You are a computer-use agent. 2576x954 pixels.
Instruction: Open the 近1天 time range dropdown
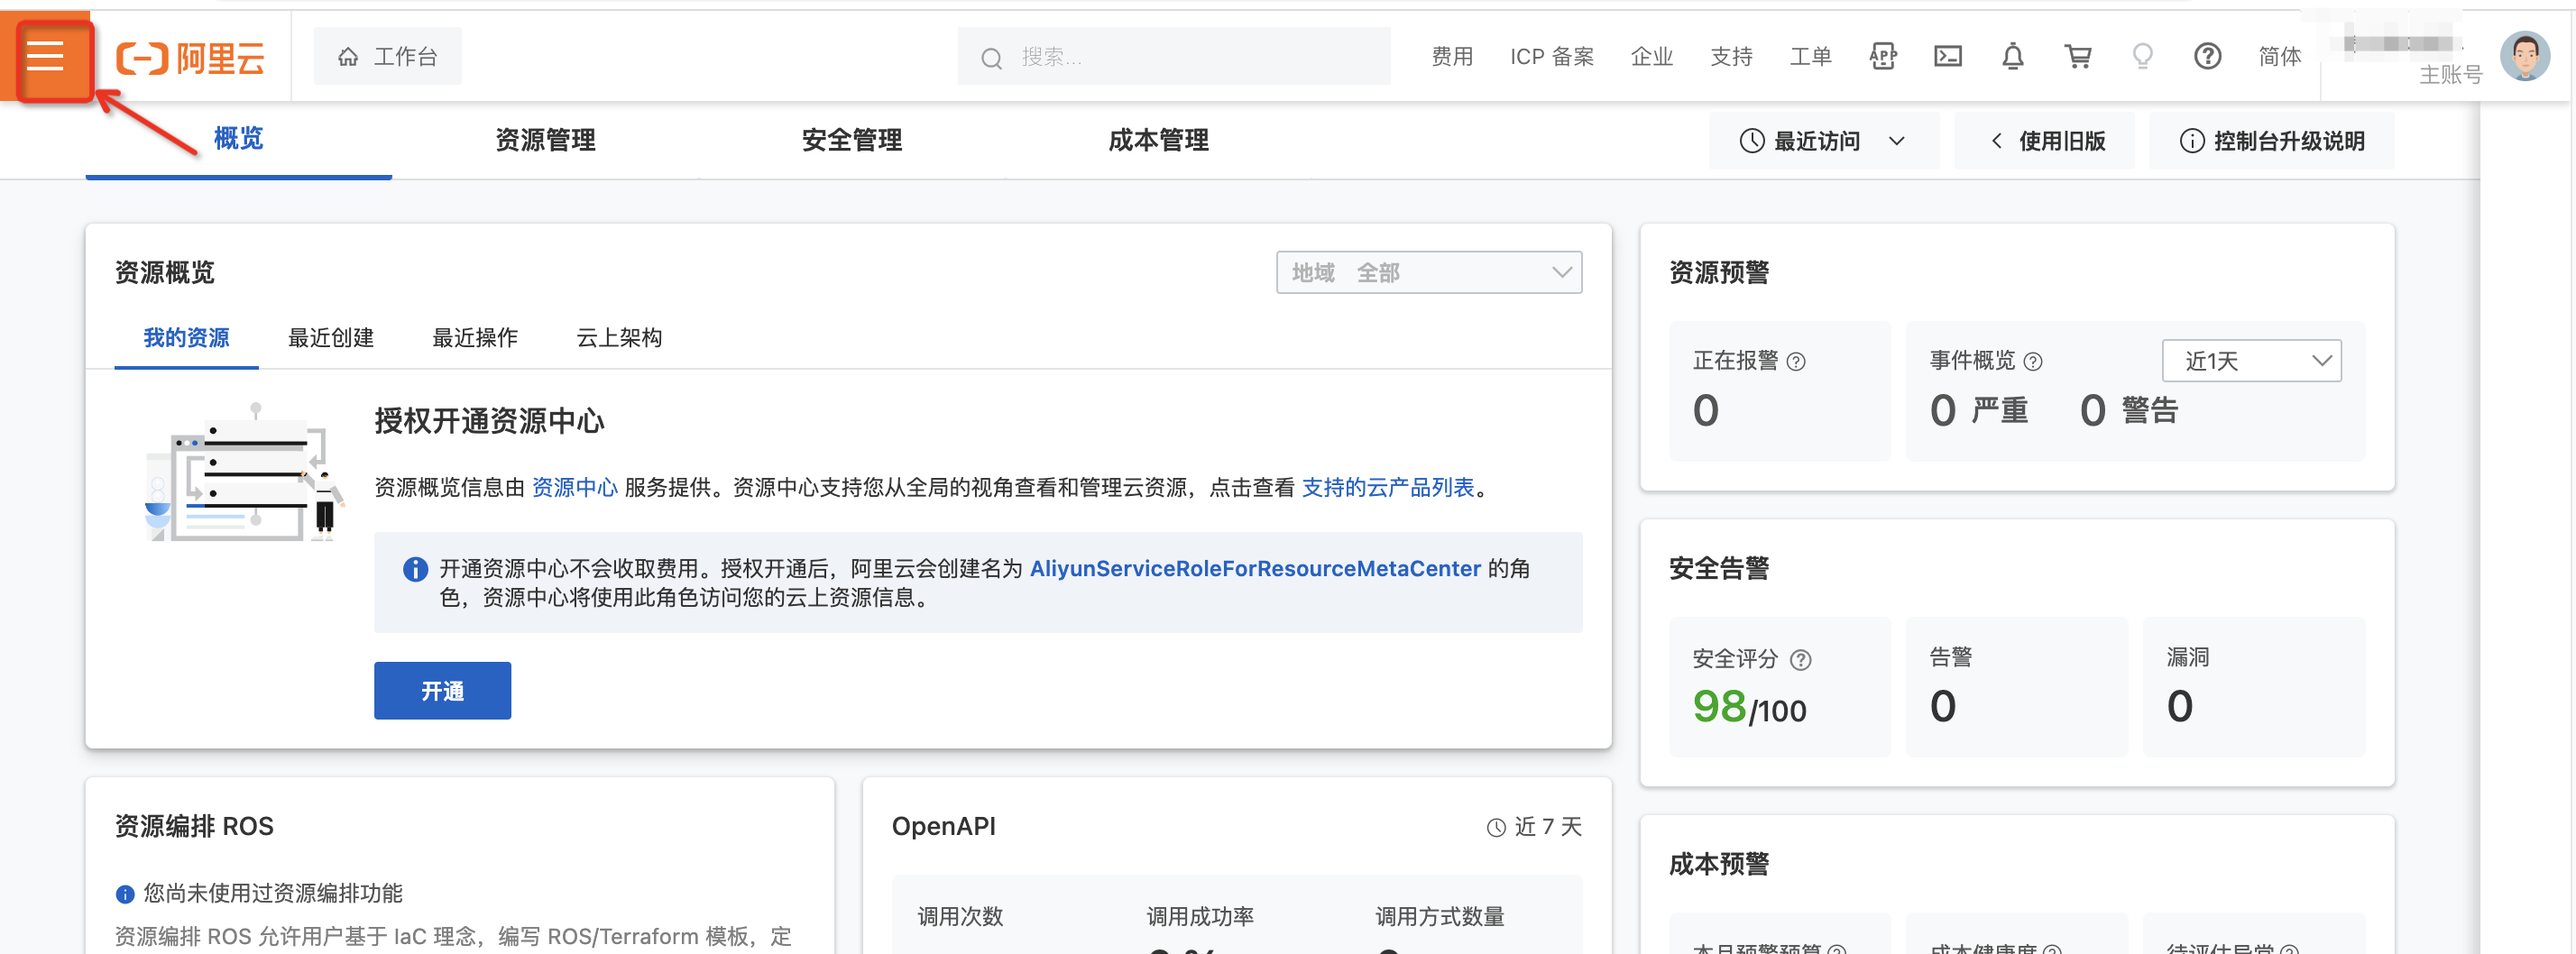(2252, 361)
